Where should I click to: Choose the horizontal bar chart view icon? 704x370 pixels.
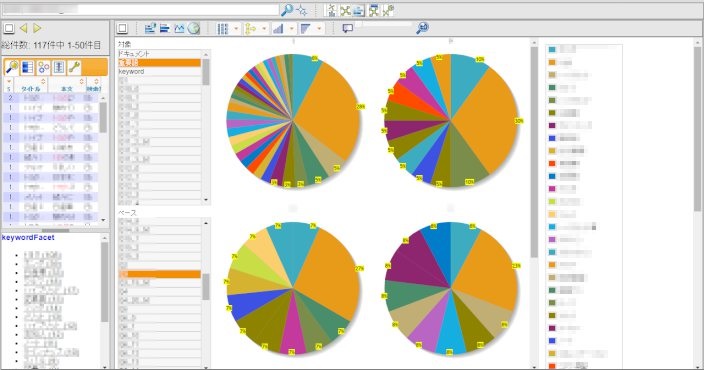165,28
